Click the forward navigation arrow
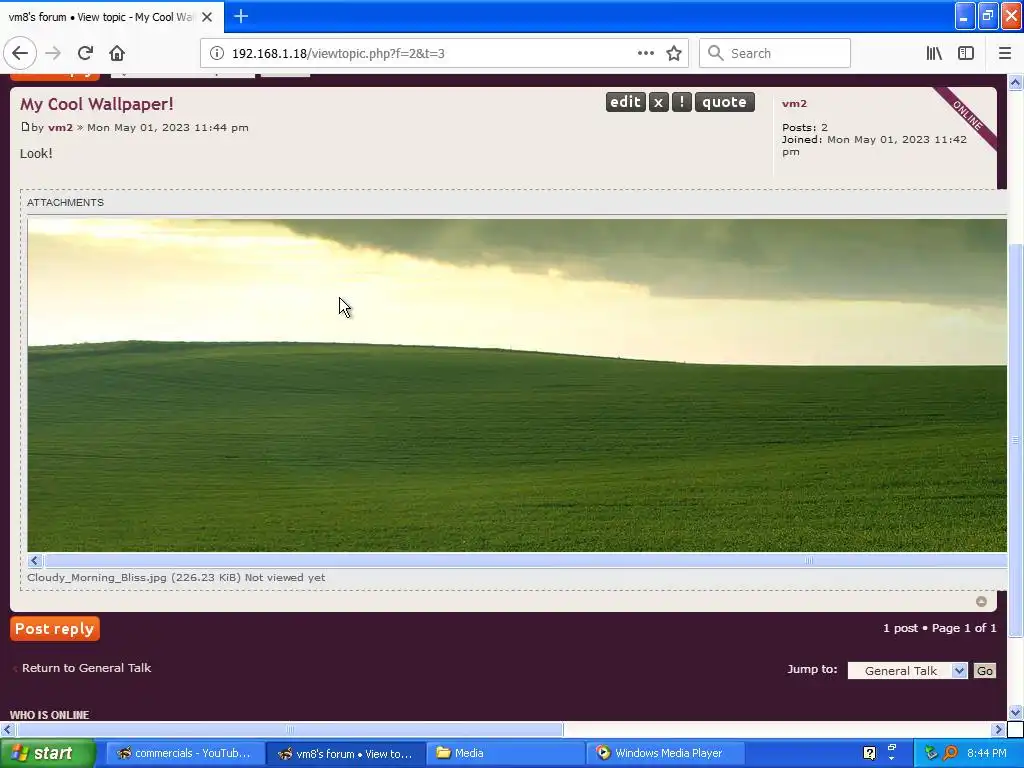 pos(53,53)
